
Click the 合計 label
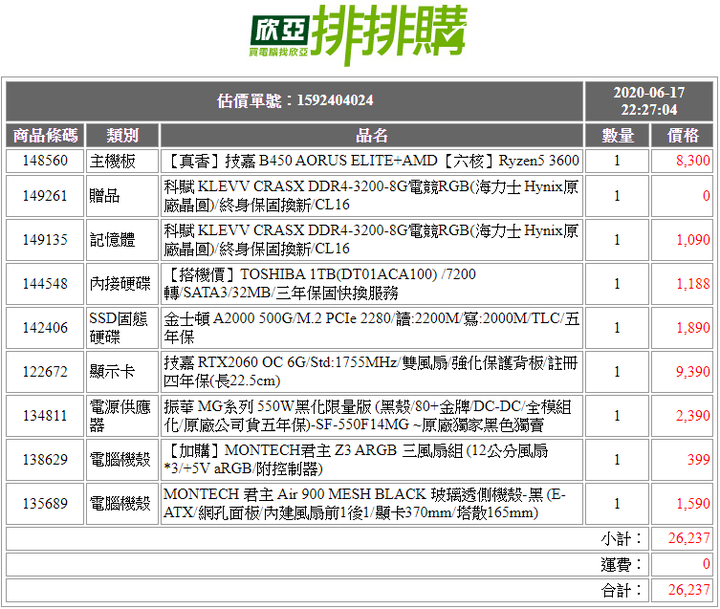tap(620, 590)
